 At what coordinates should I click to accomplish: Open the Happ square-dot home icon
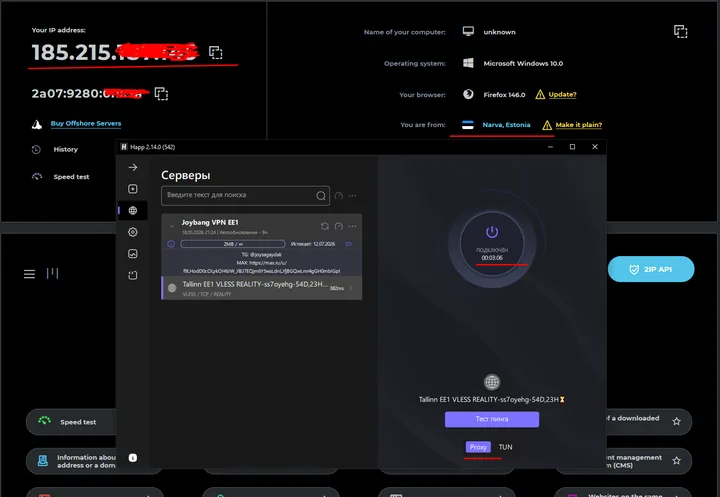[133, 189]
